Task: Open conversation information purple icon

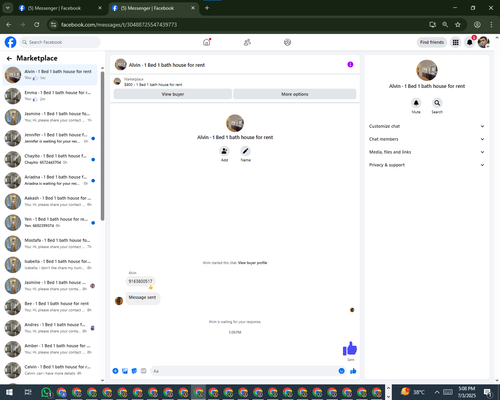Action: 350,64
